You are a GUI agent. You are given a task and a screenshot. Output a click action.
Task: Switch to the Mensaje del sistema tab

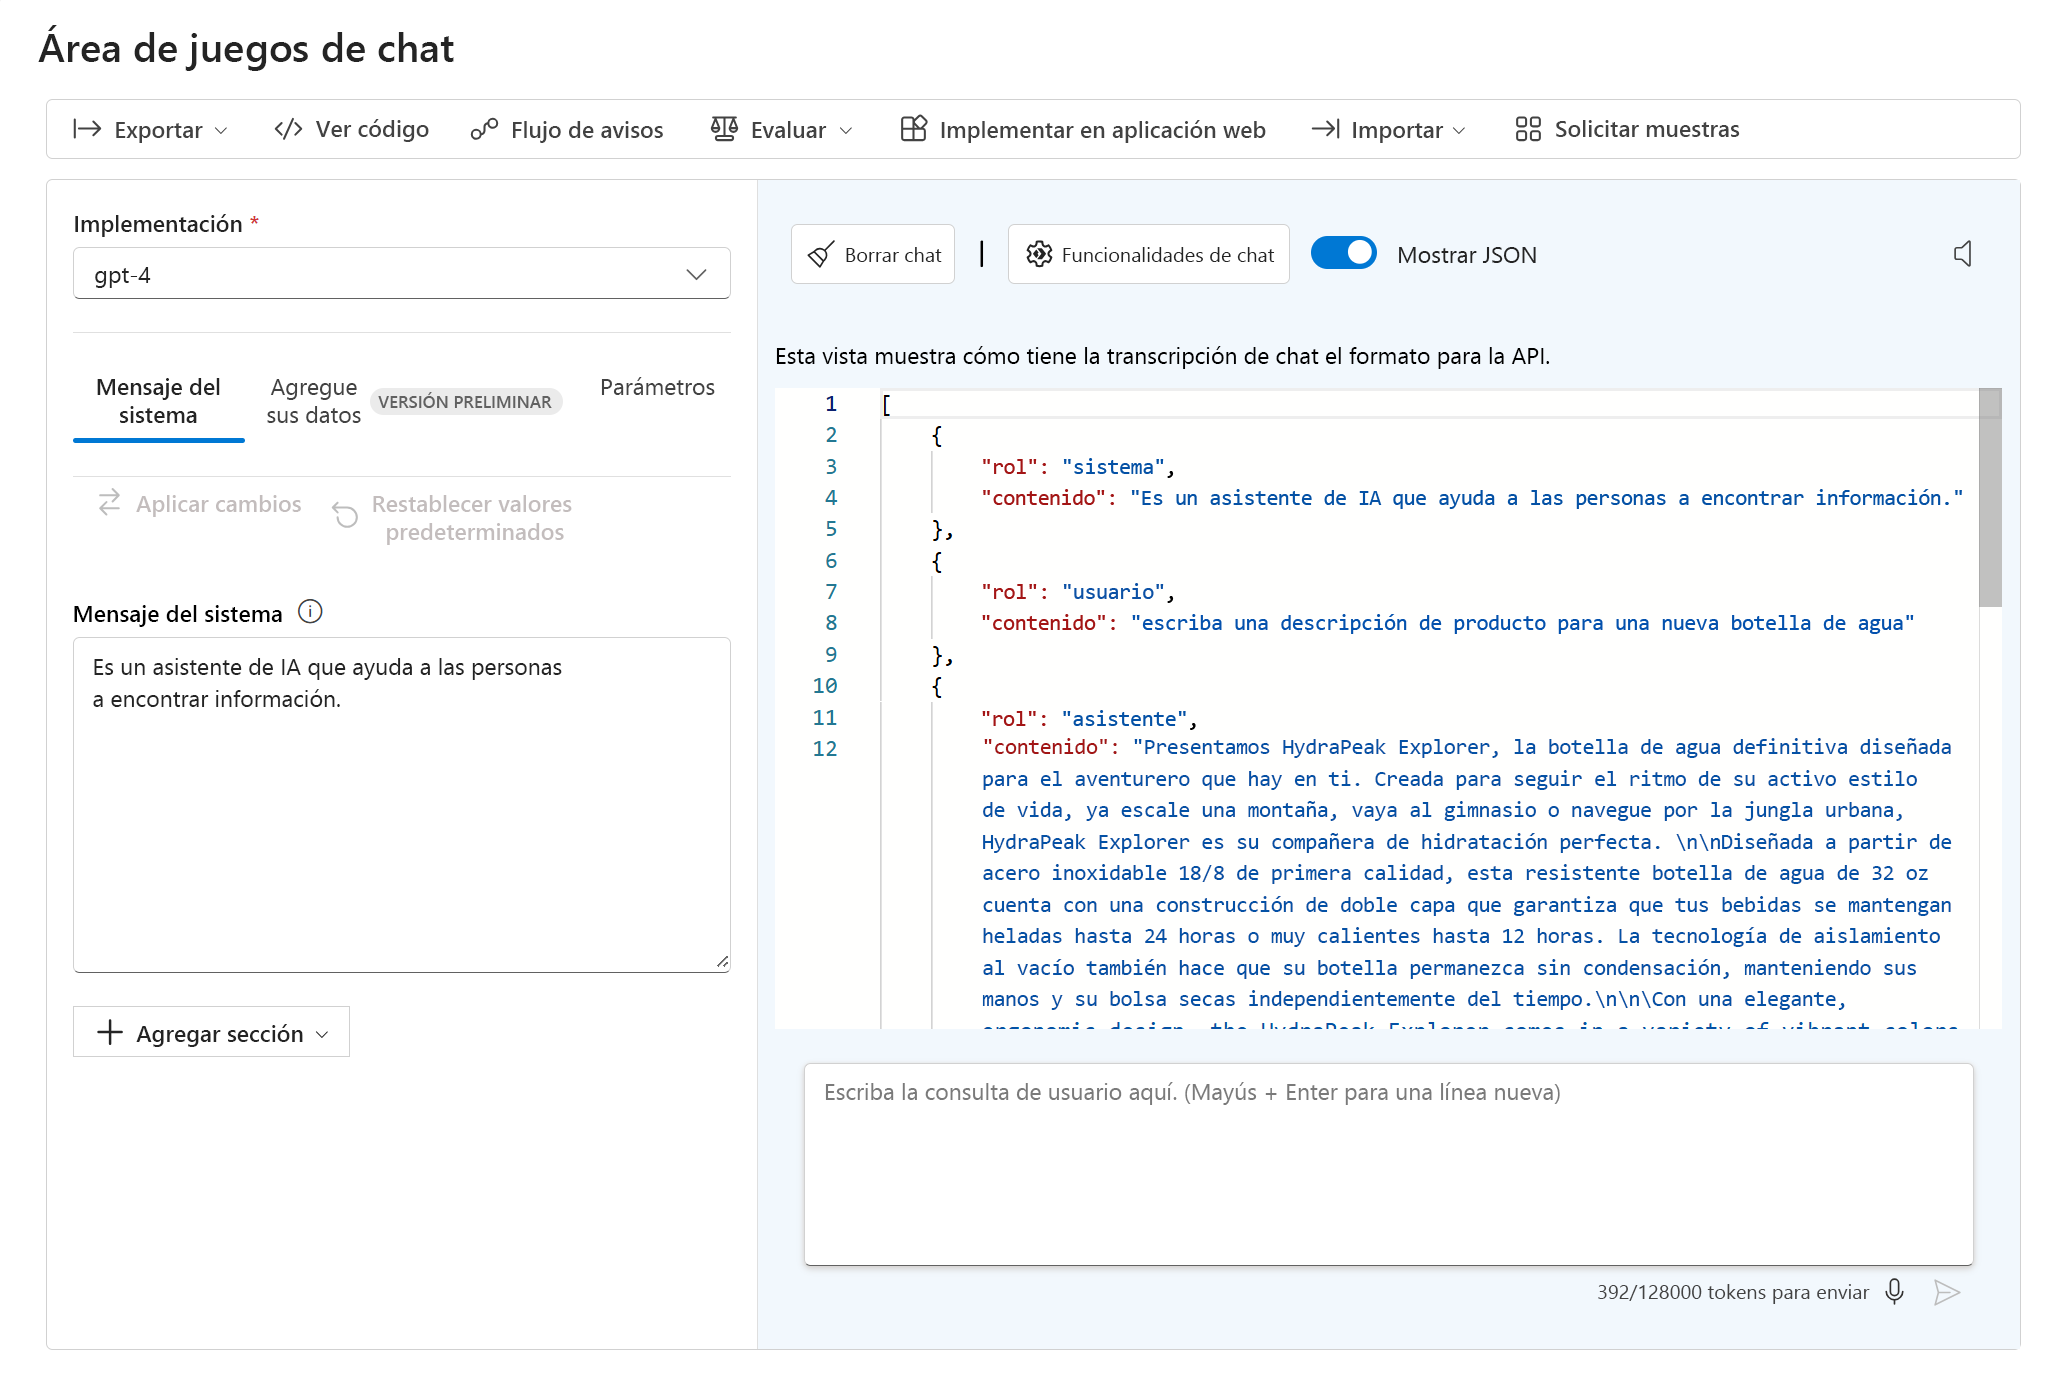(158, 402)
